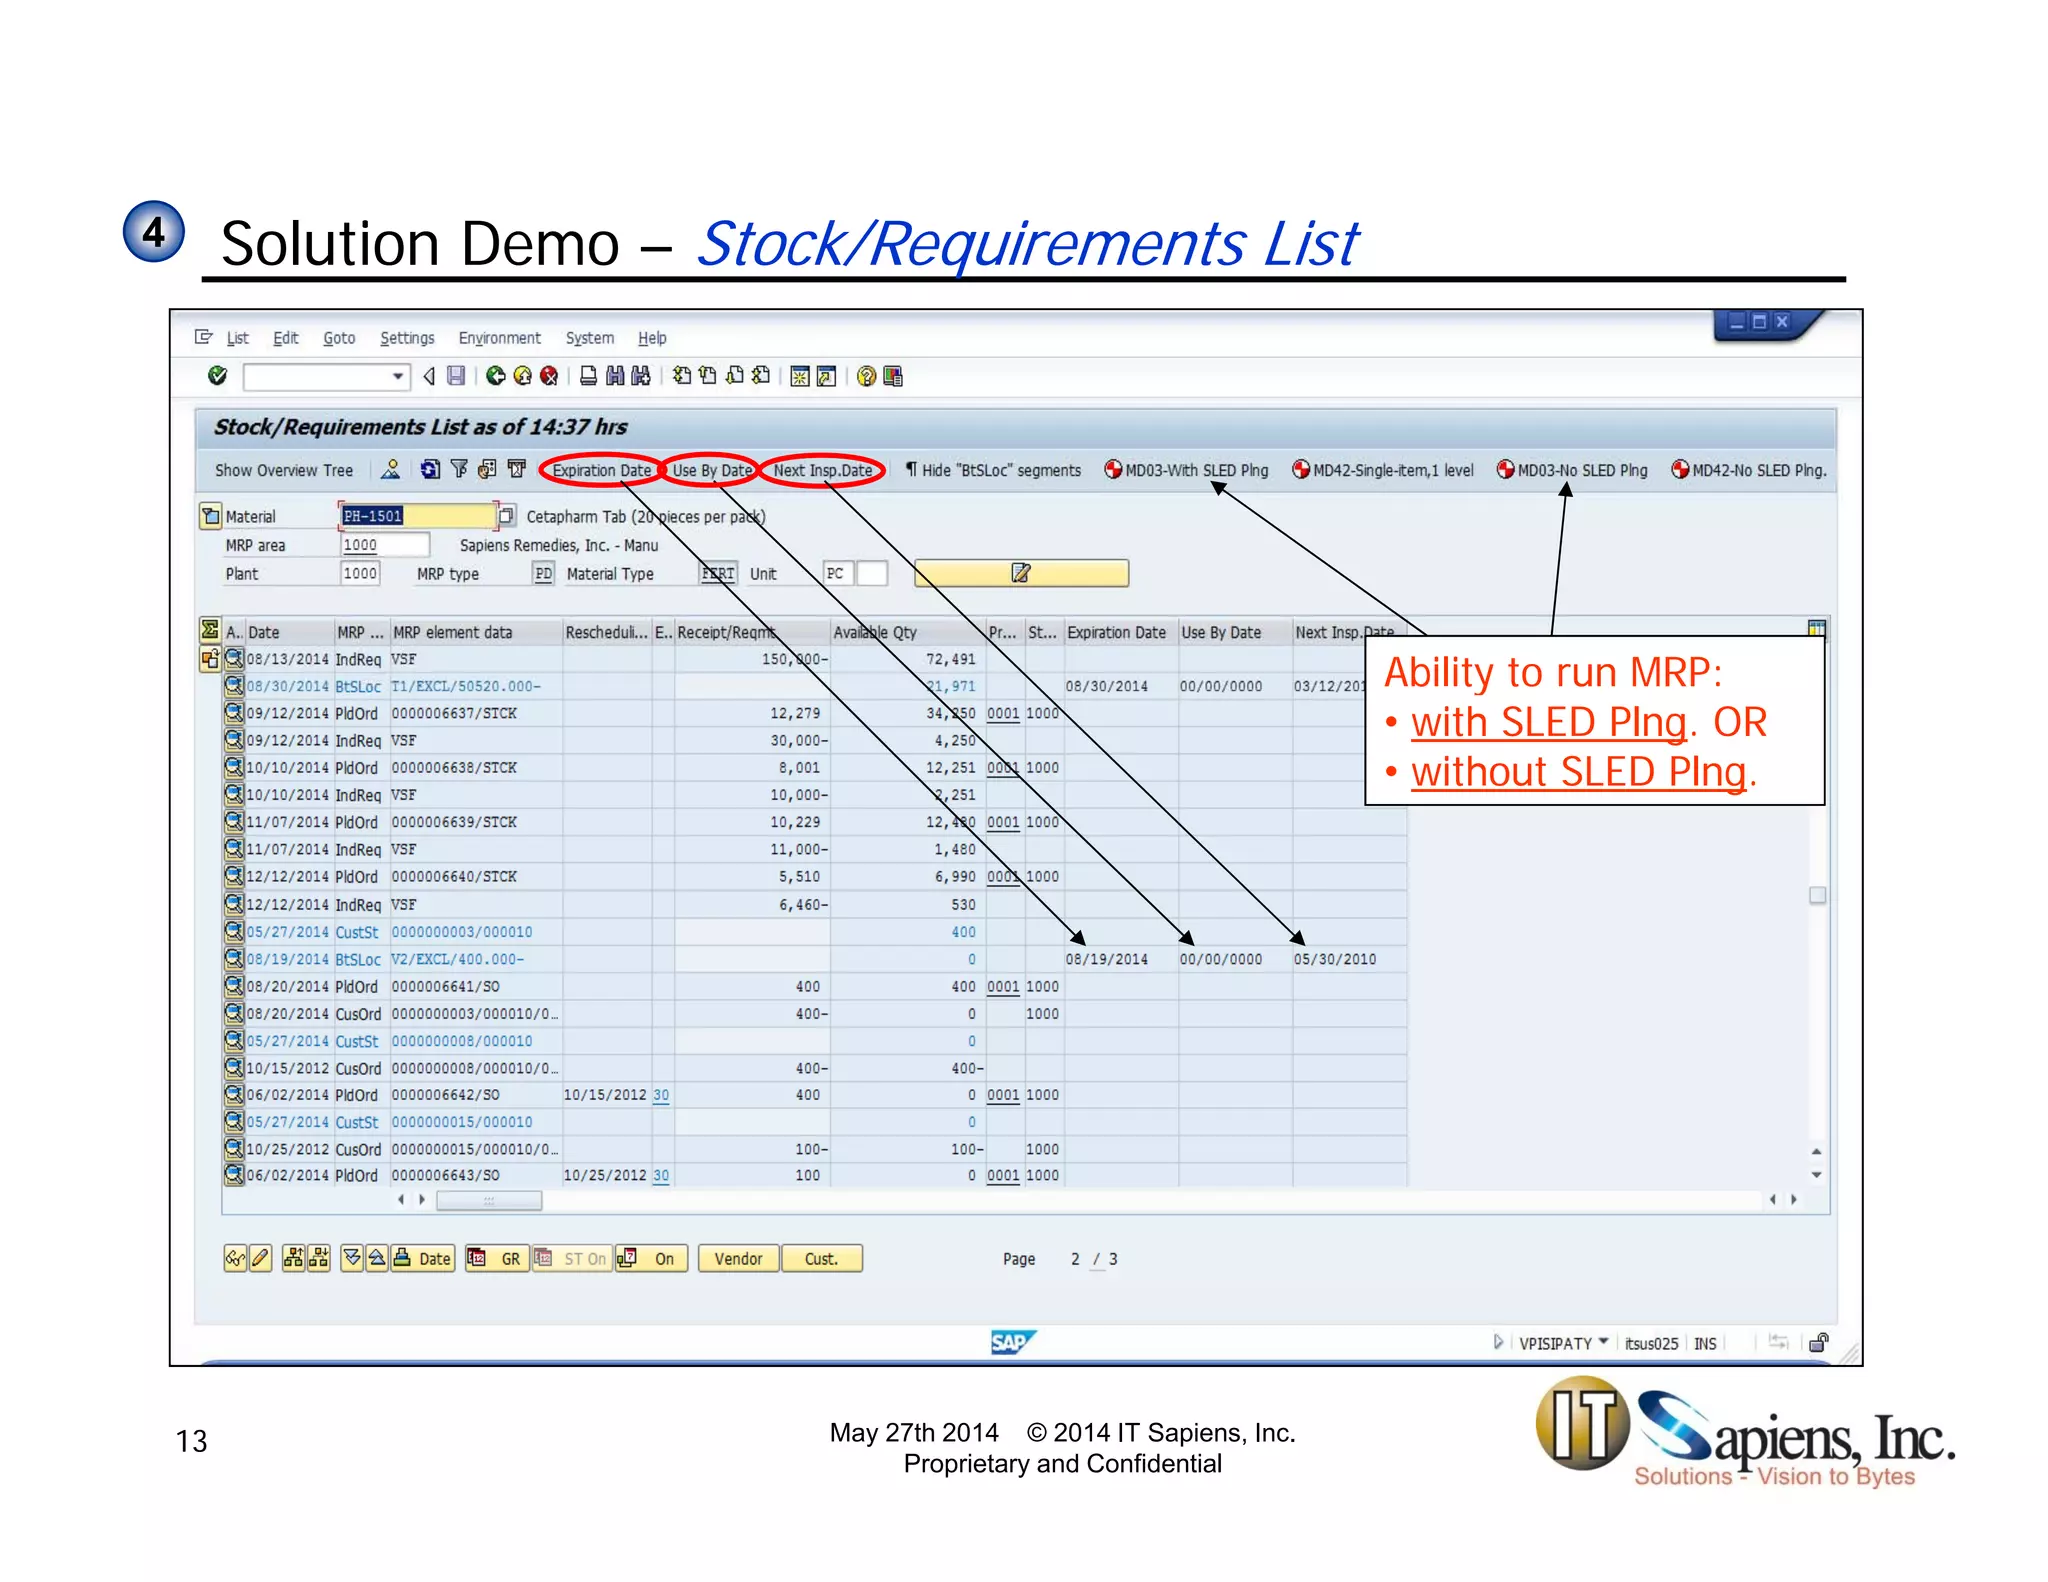Click the lock icon in status bar
2048x1582 pixels.
point(1819,1342)
